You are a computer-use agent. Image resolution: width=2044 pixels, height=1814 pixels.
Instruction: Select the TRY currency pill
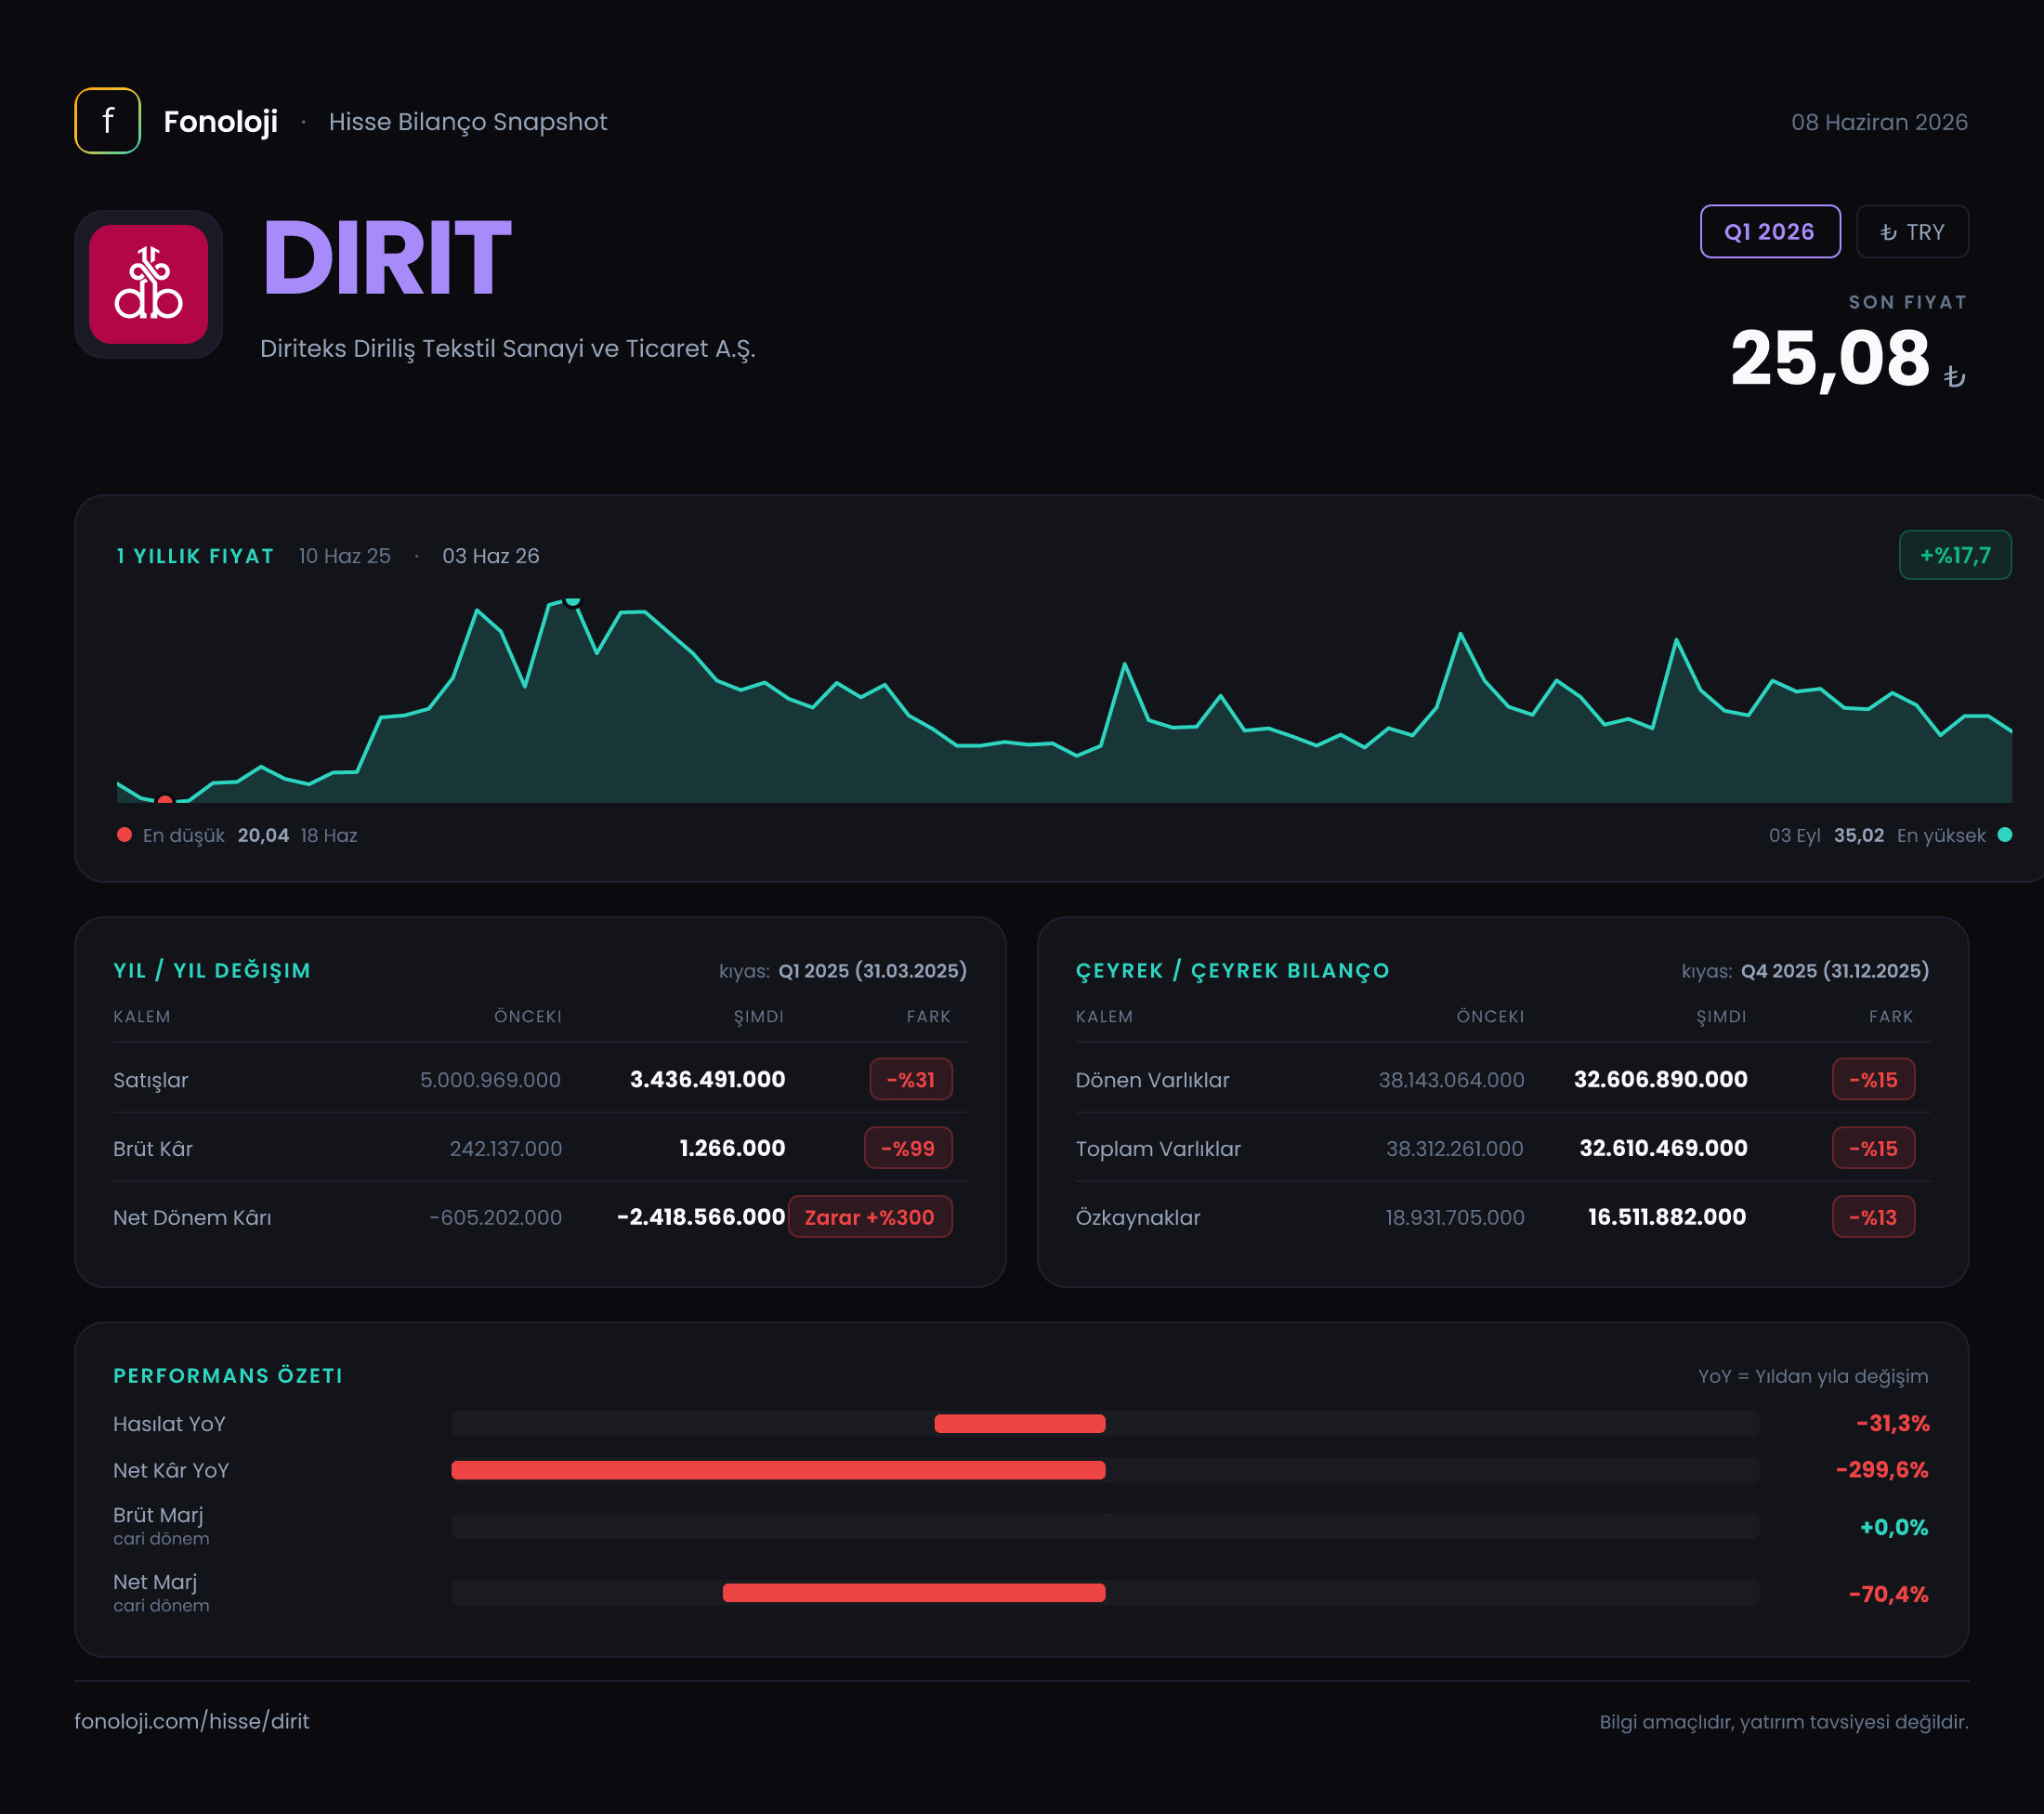(1912, 232)
